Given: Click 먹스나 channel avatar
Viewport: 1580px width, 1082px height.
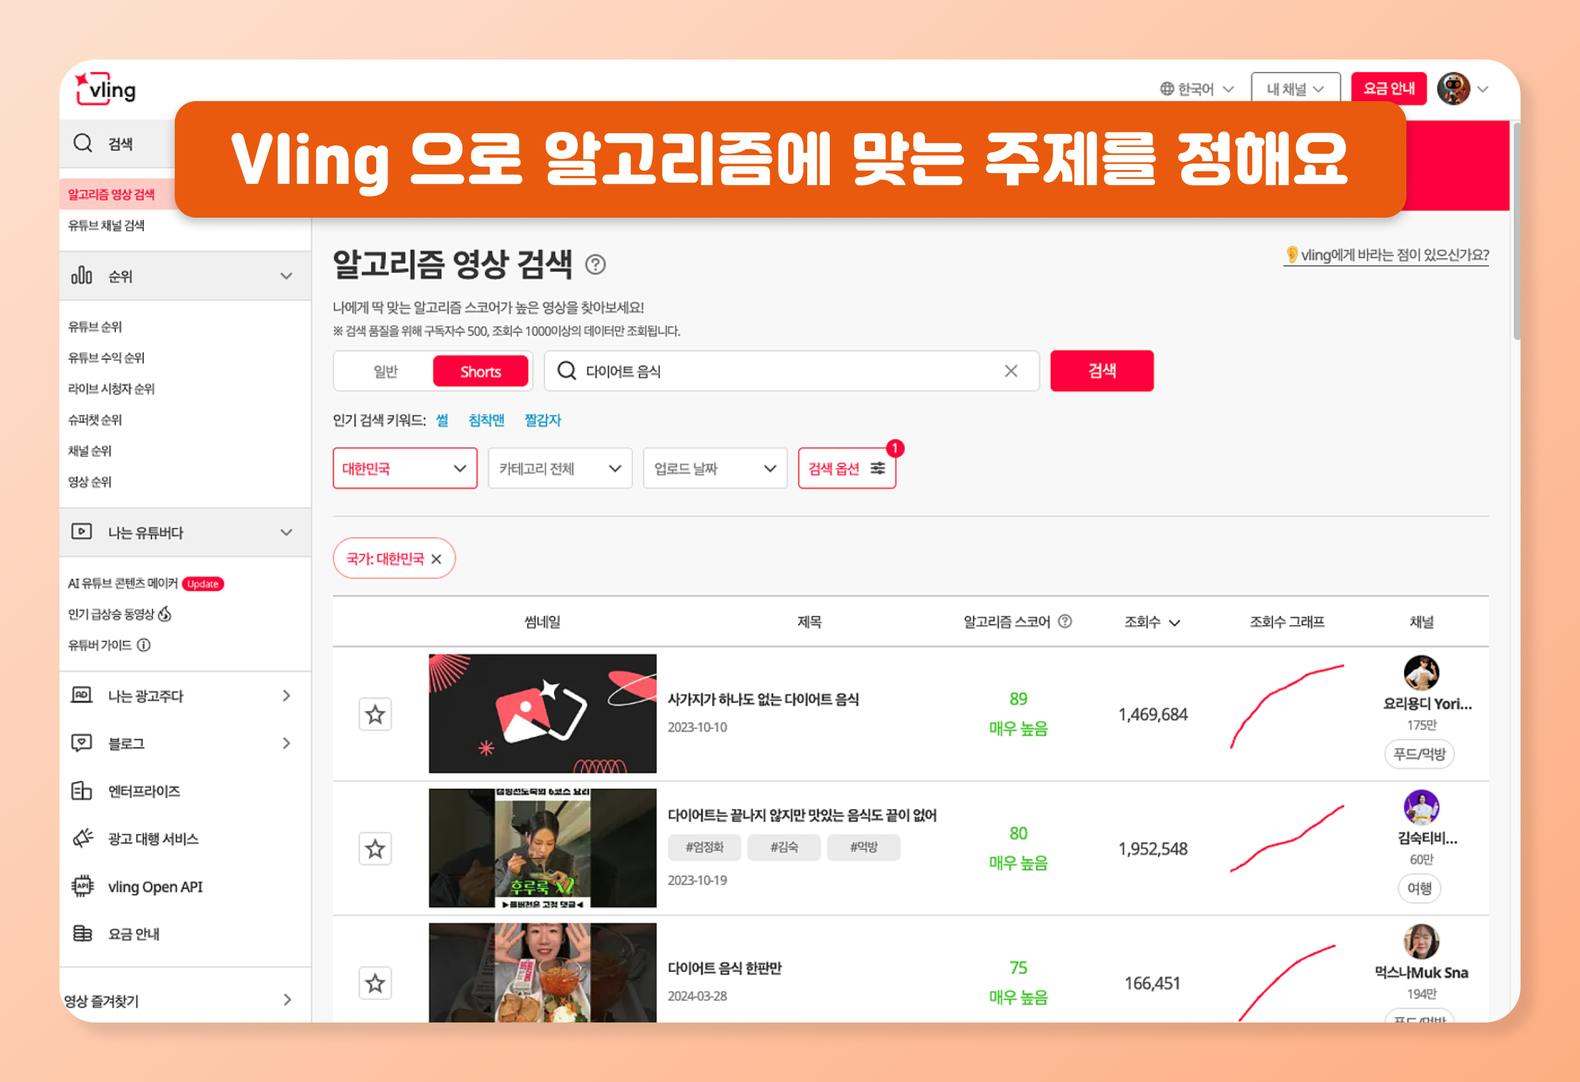Looking at the screenshot, I should [1421, 941].
